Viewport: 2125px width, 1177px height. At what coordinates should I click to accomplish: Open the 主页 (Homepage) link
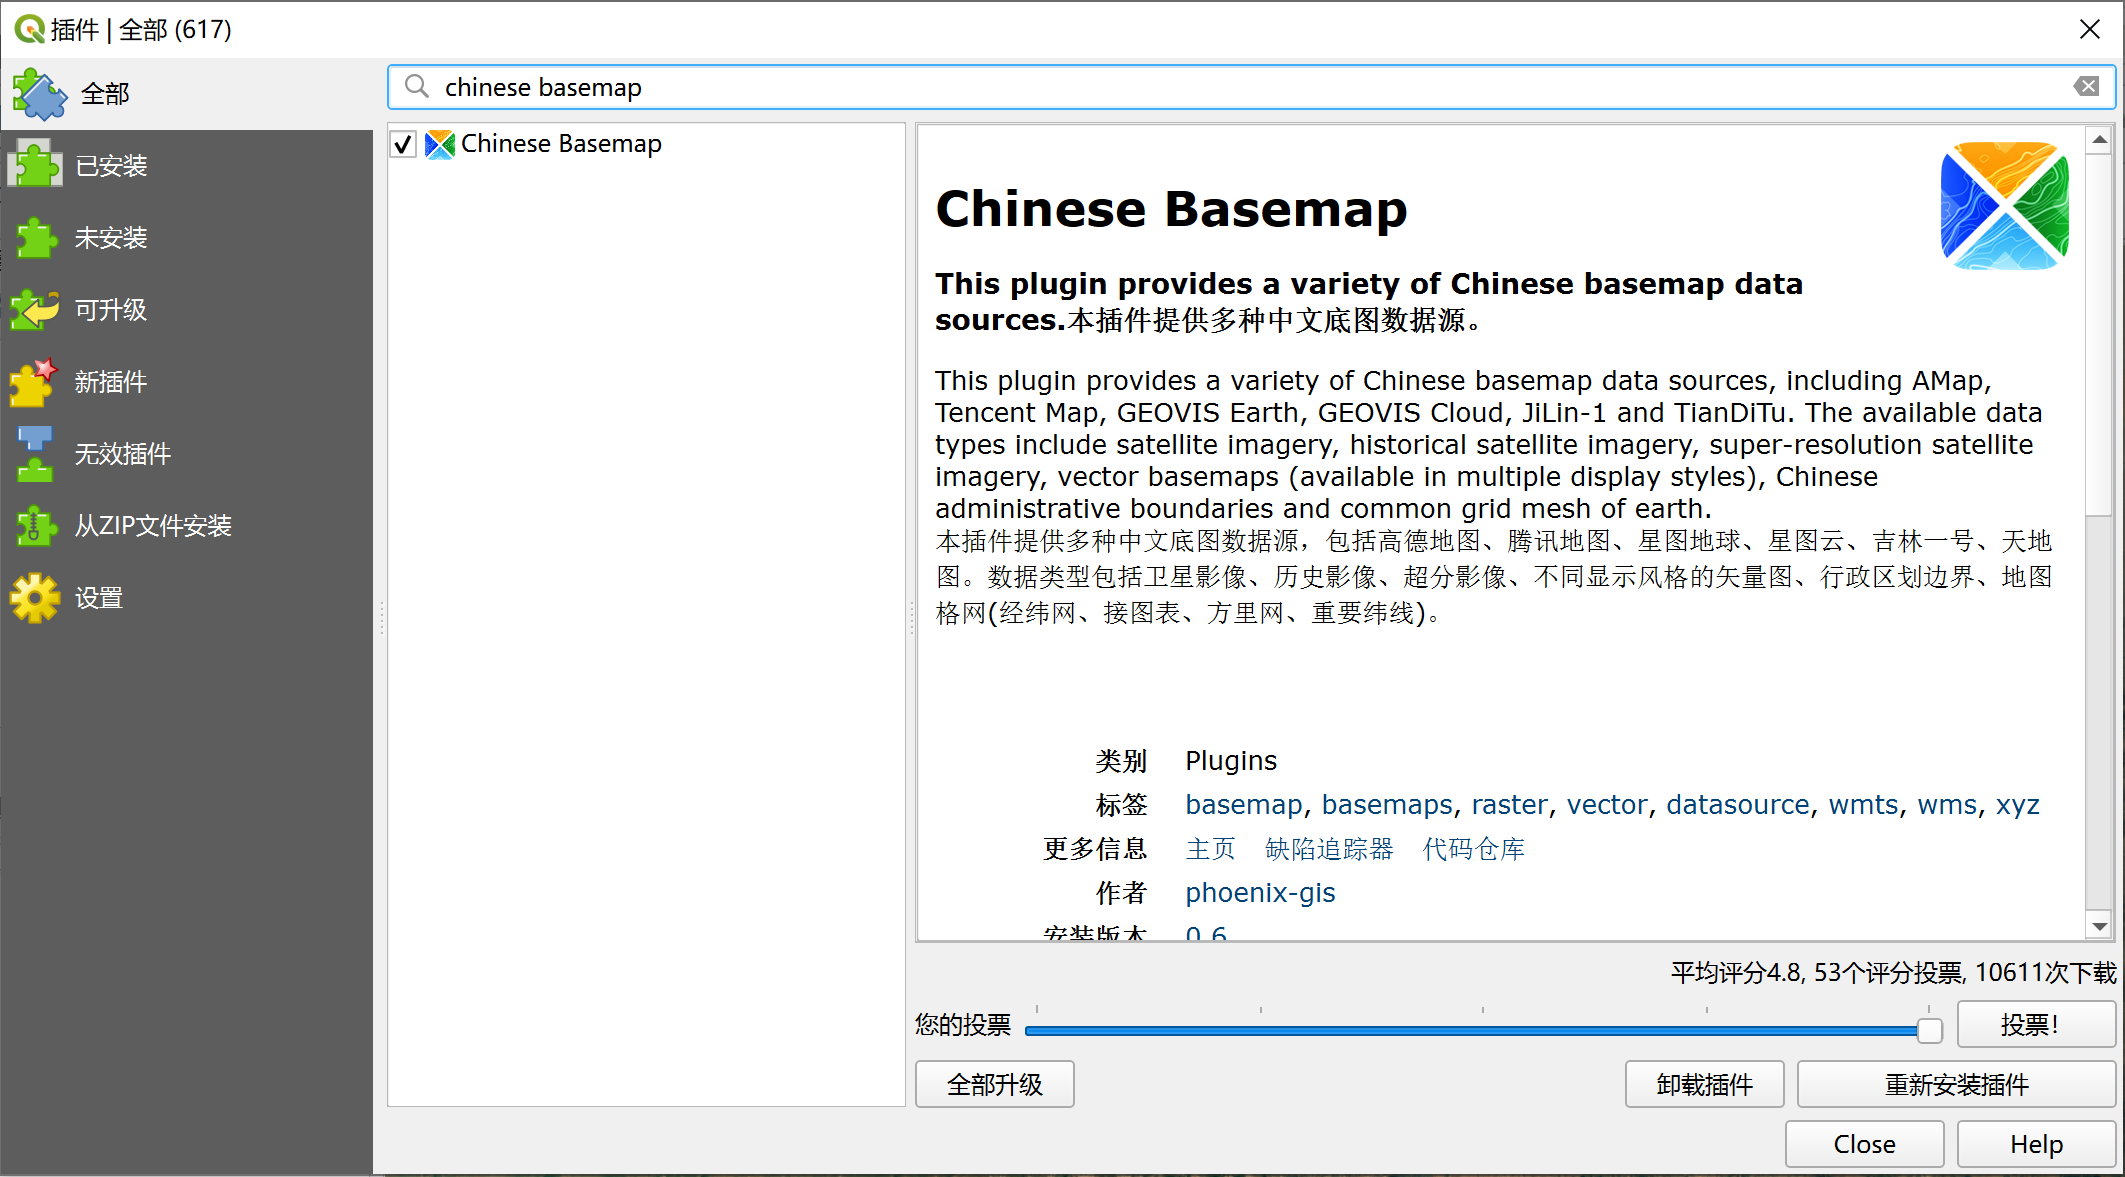(x=1211, y=849)
